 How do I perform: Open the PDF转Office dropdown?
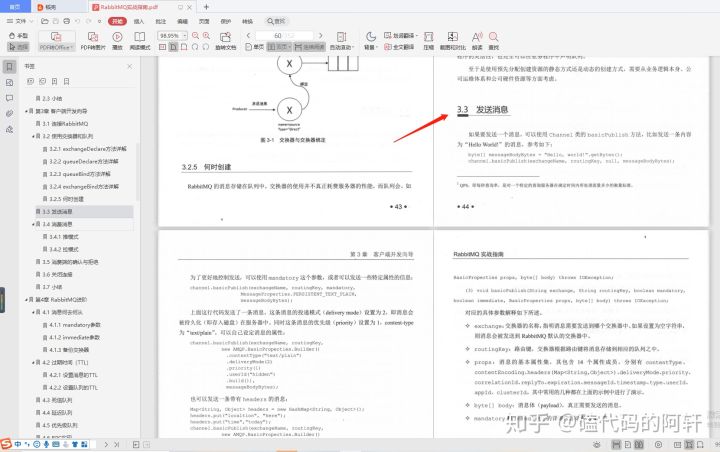(56, 47)
